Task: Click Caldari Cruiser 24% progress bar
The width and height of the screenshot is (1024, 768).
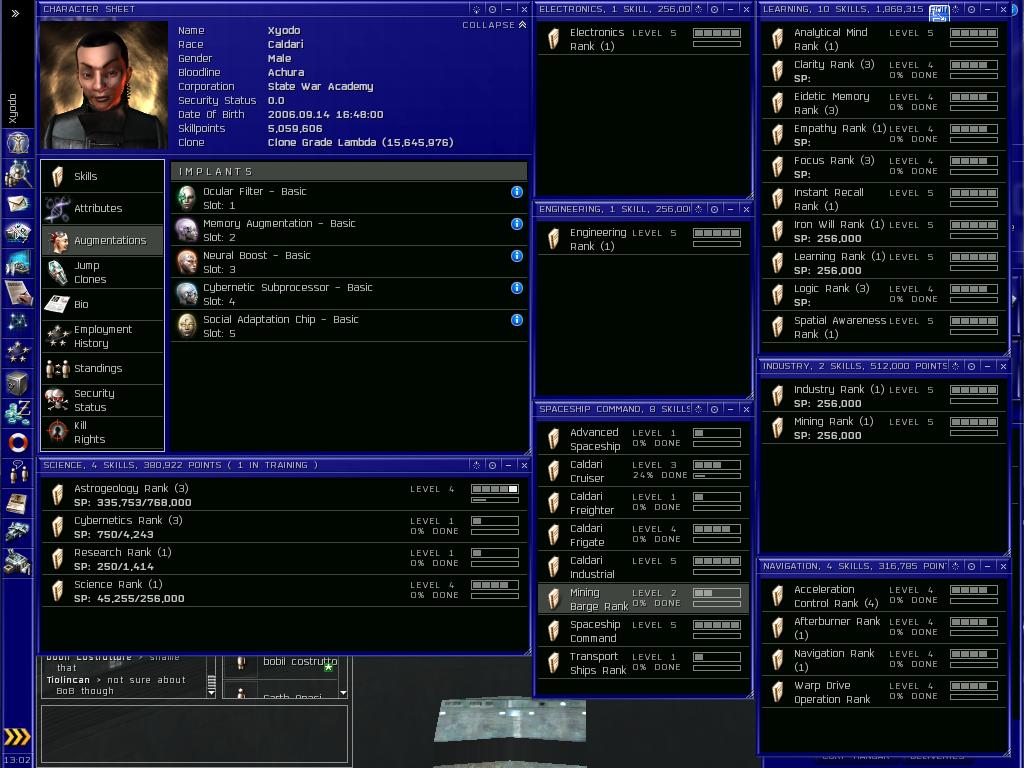Action: [717, 476]
